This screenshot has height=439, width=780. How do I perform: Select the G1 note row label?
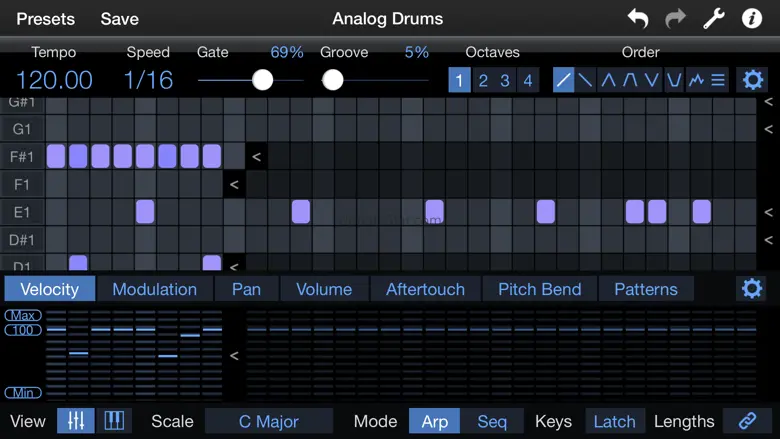coord(22,129)
